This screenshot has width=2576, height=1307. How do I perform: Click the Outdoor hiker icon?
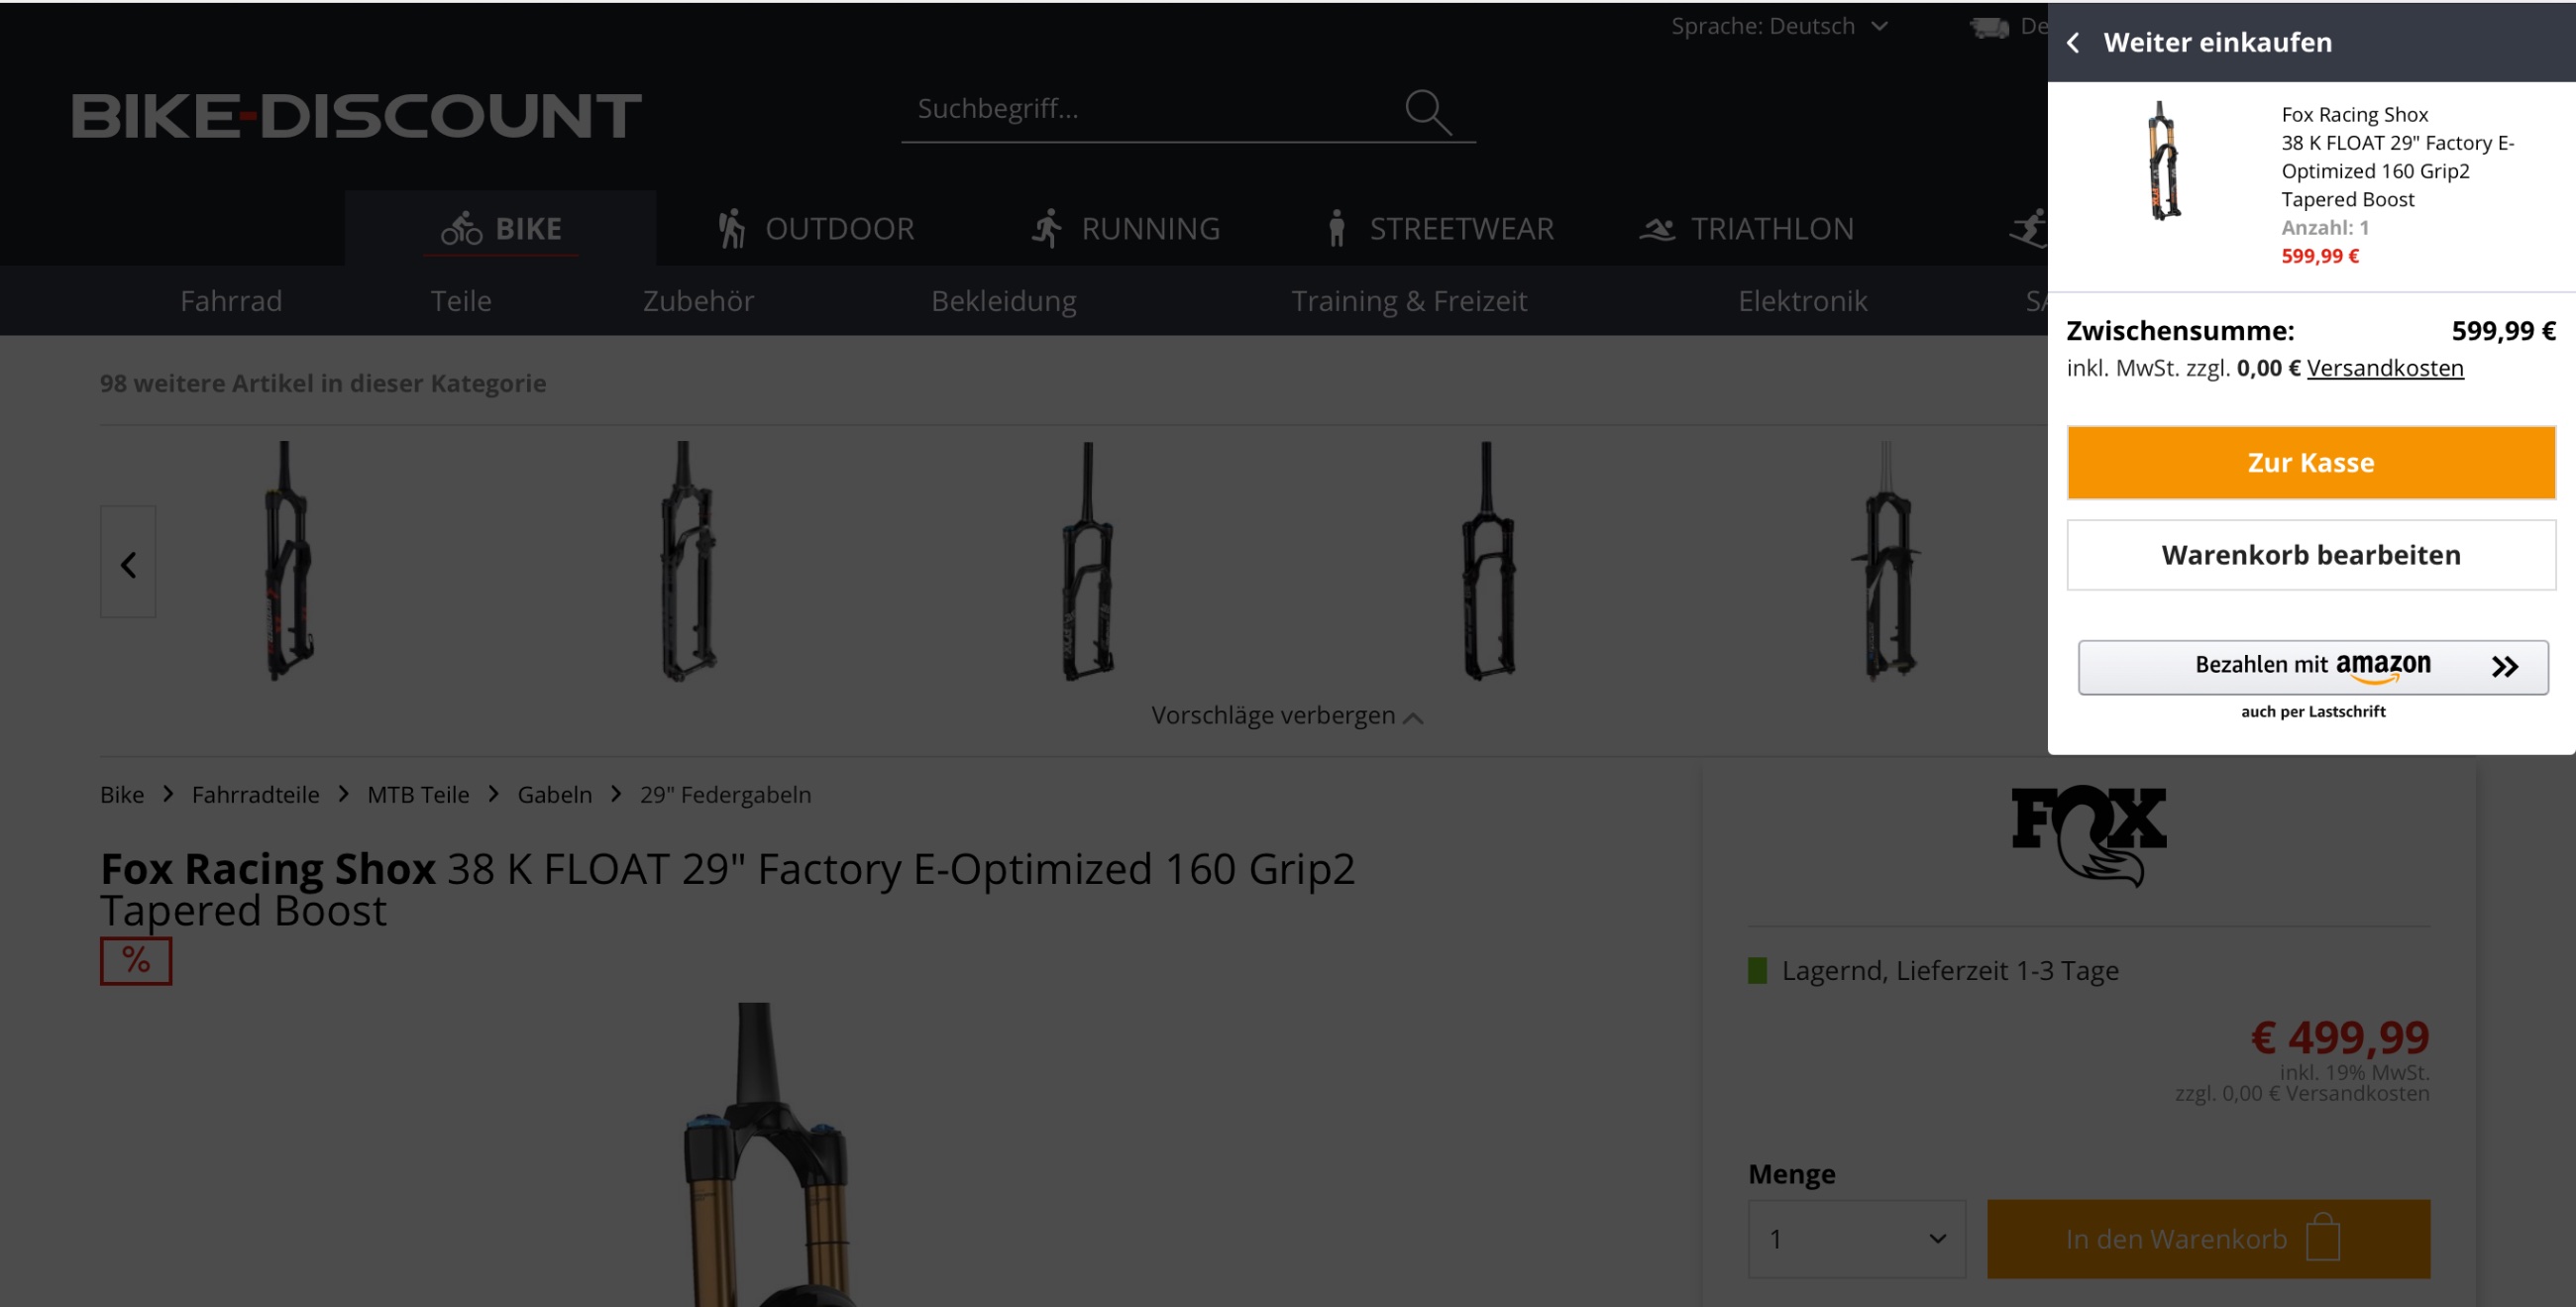pyautogui.click(x=731, y=229)
